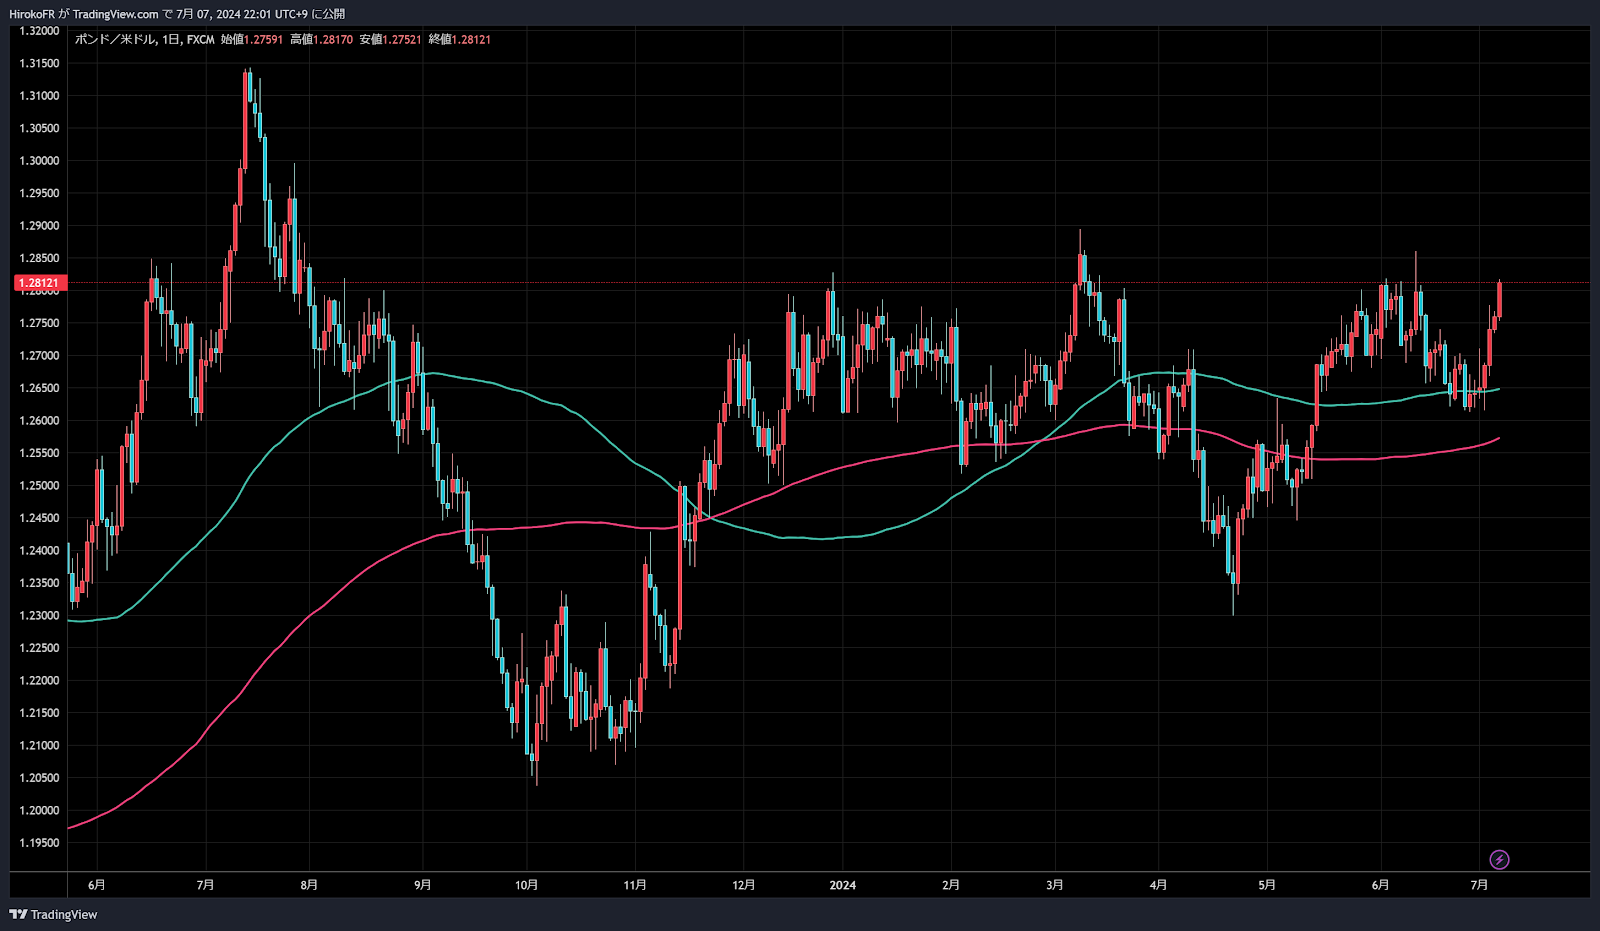Click the red 1.28121 current price tag

[39, 283]
